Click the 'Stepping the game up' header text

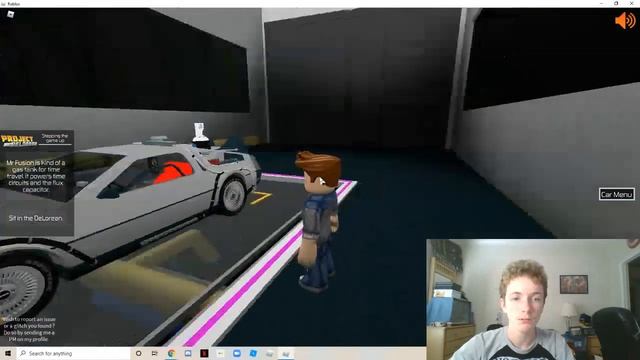(x=55, y=138)
